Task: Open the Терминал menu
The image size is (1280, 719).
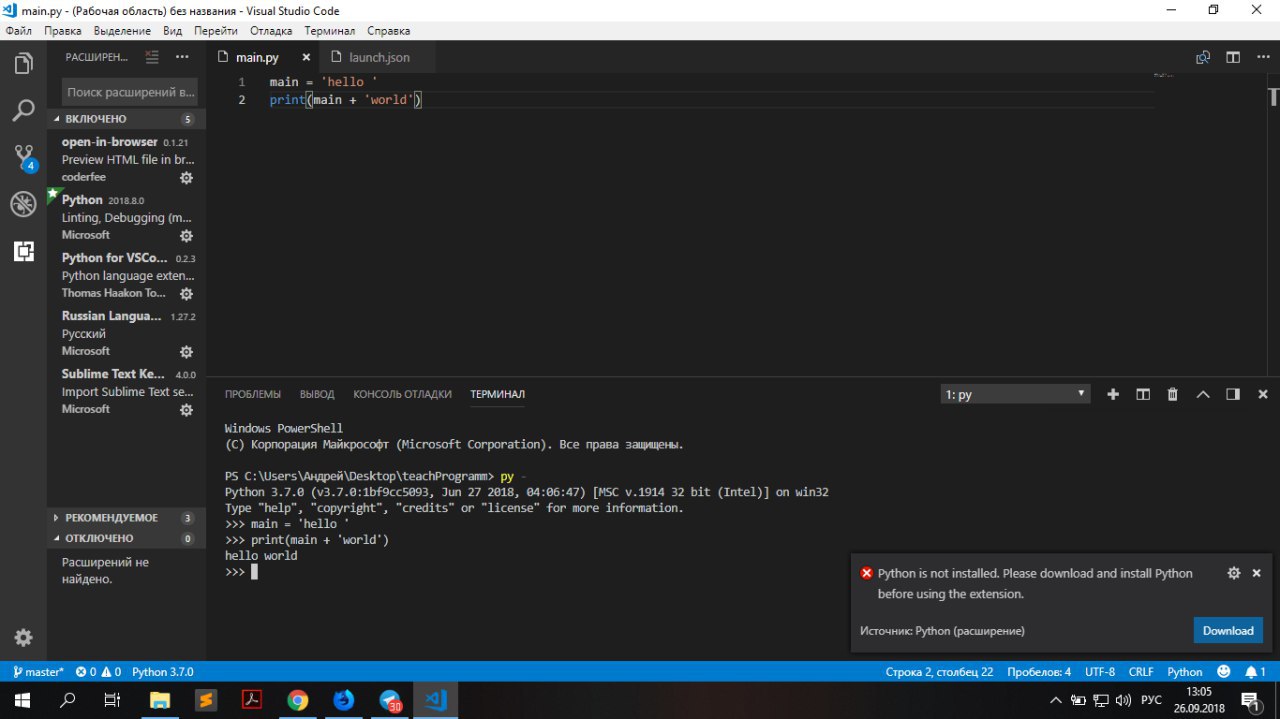Action: 329,31
